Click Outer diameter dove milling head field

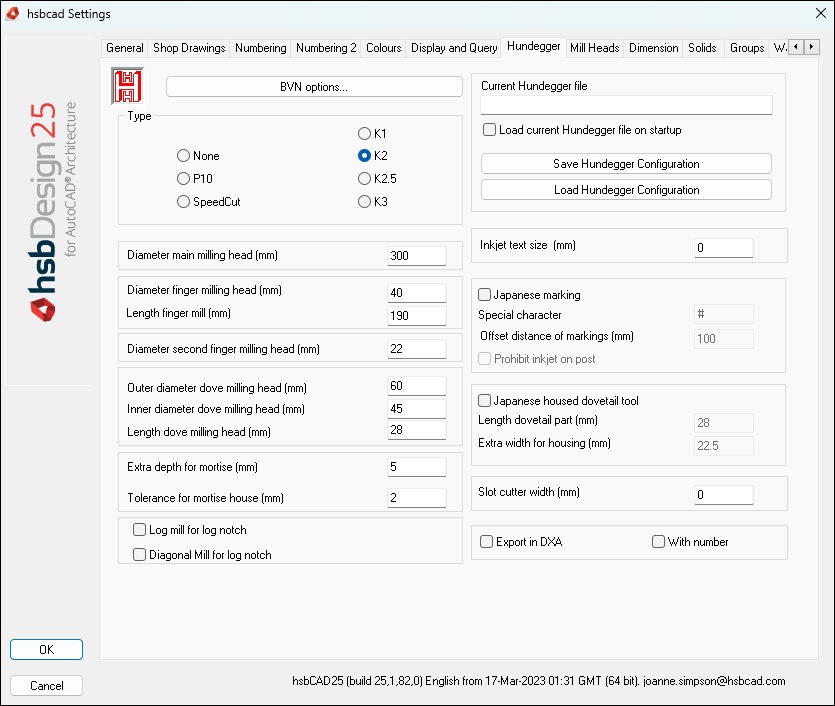pyautogui.click(x=416, y=385)
